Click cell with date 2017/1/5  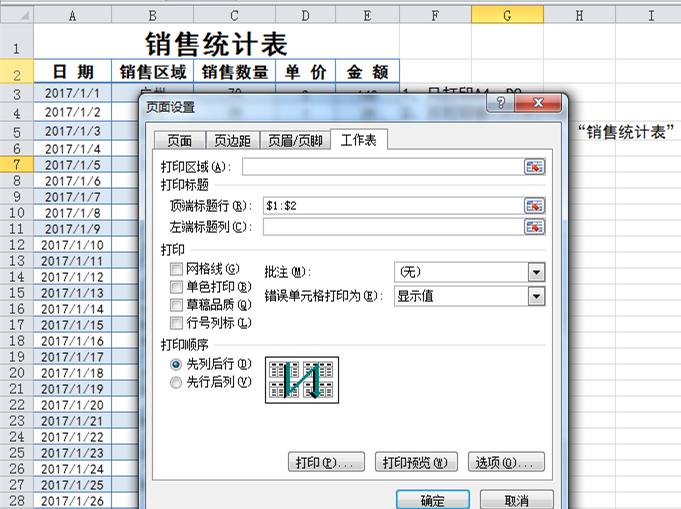[x=73, y=165]
